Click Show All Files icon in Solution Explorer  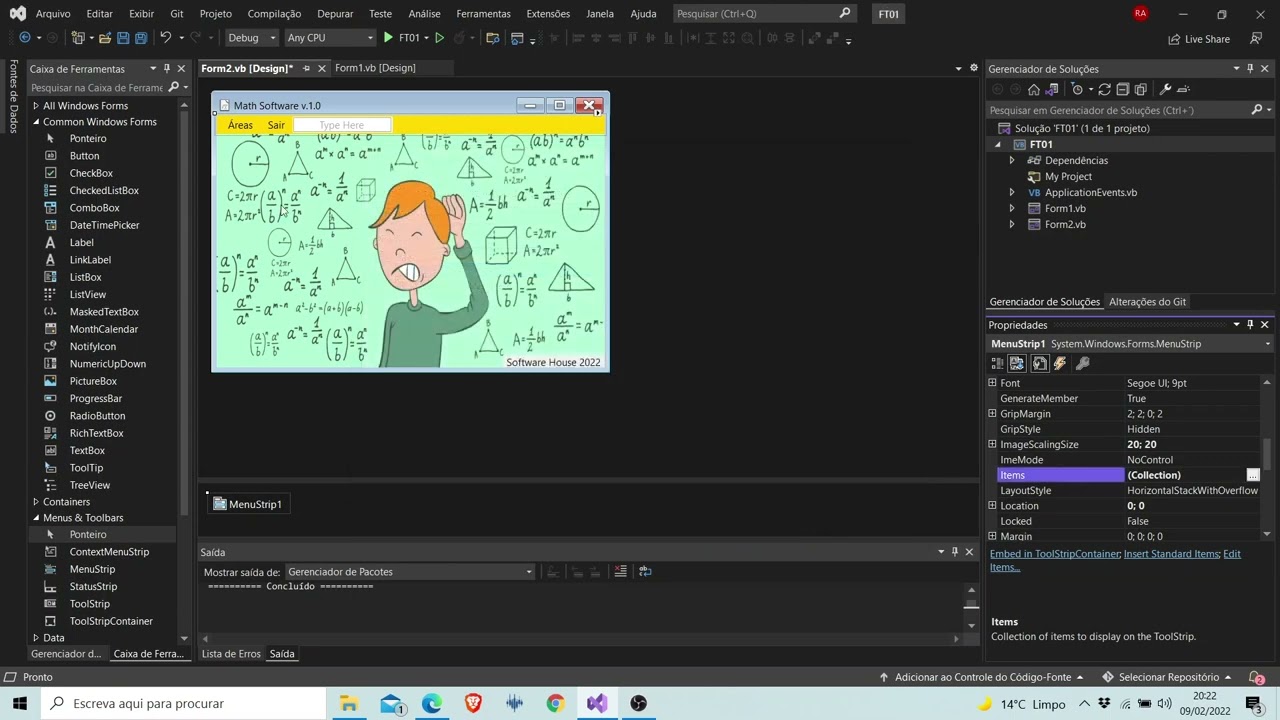[1141, 89]
